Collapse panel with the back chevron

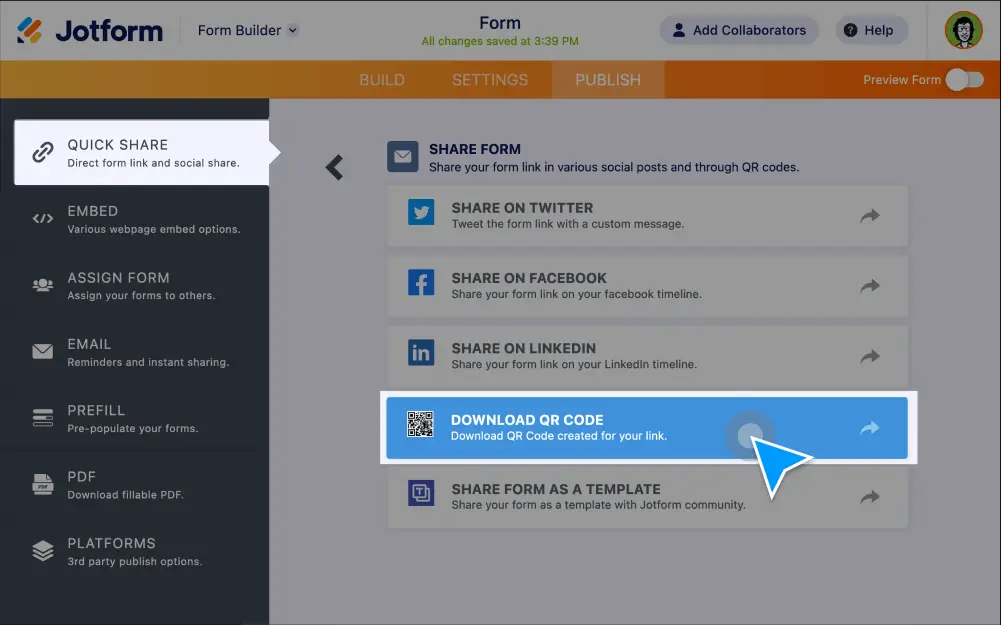[335, 167]
